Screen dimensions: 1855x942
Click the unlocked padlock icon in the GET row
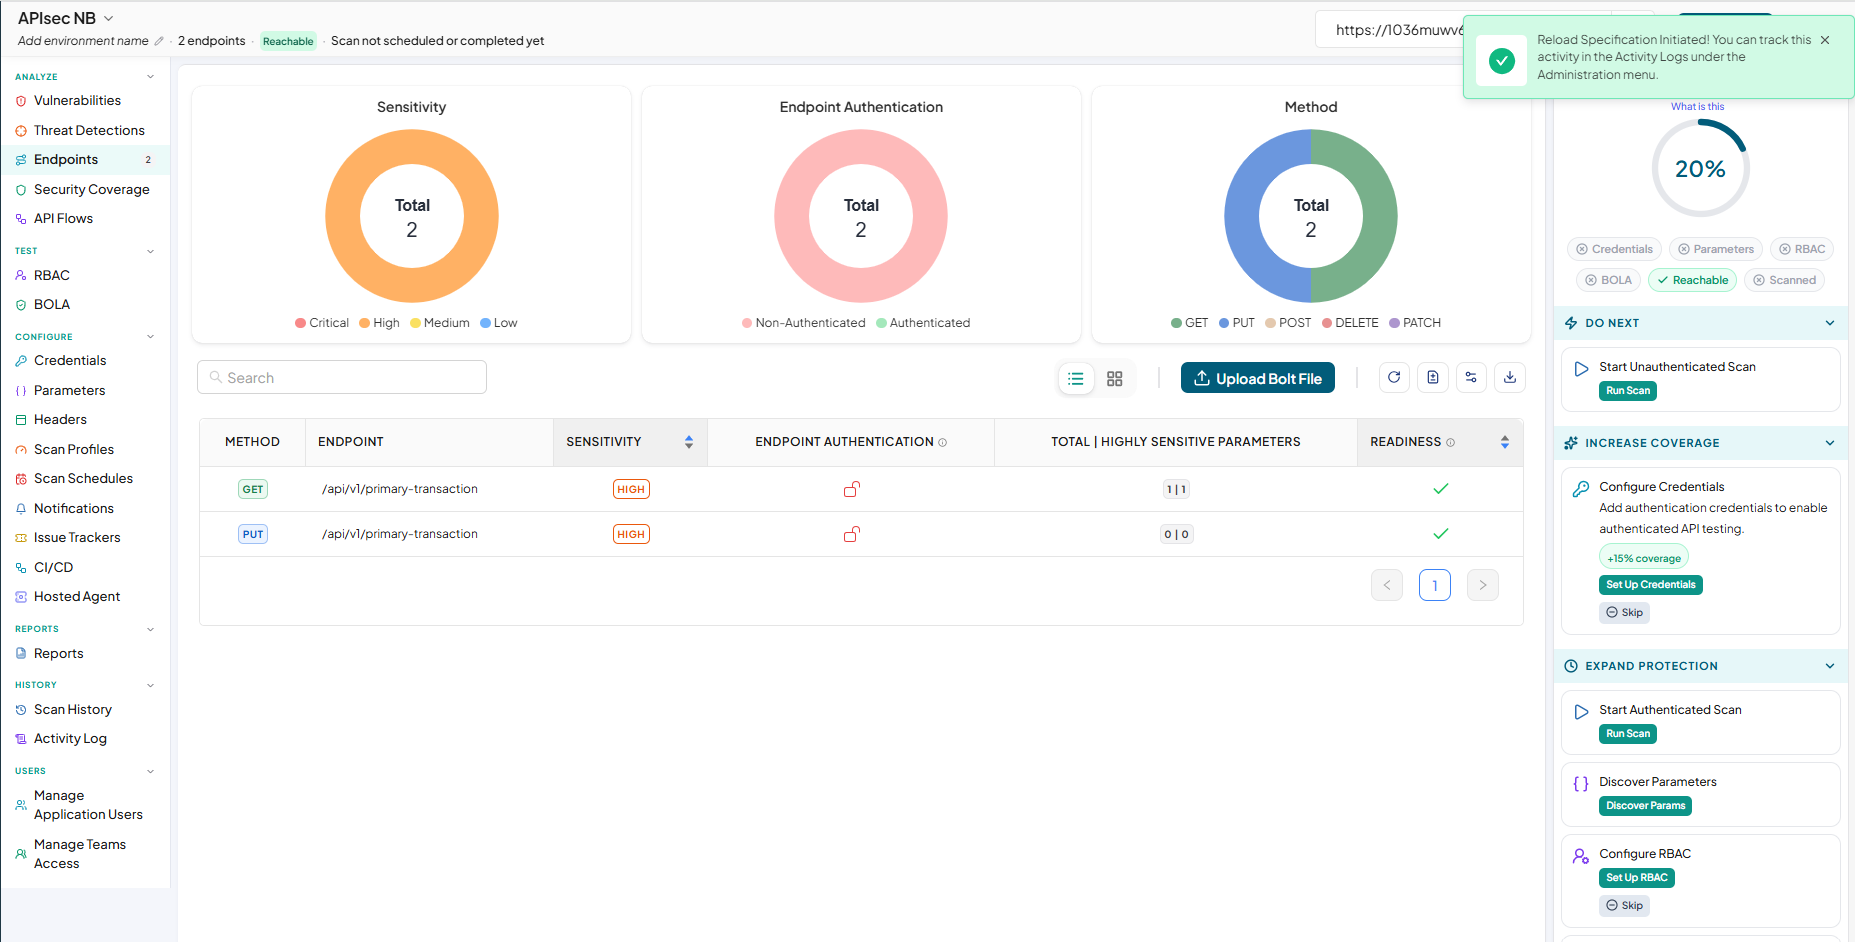tap(852, 489)
